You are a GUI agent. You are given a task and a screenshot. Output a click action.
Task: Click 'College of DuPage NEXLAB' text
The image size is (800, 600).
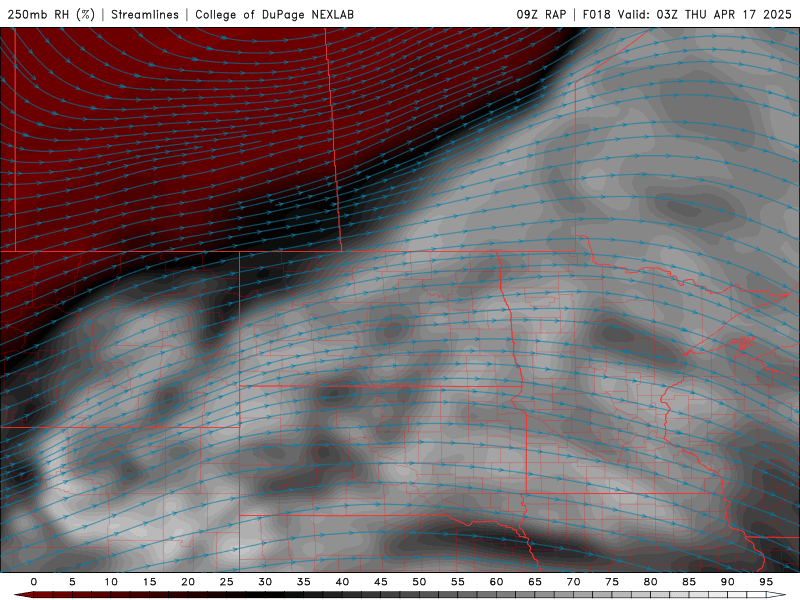click(274, 14)
